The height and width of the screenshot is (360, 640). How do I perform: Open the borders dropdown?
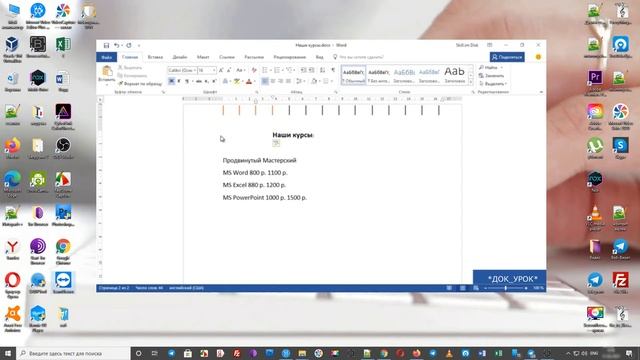(327, 81)
